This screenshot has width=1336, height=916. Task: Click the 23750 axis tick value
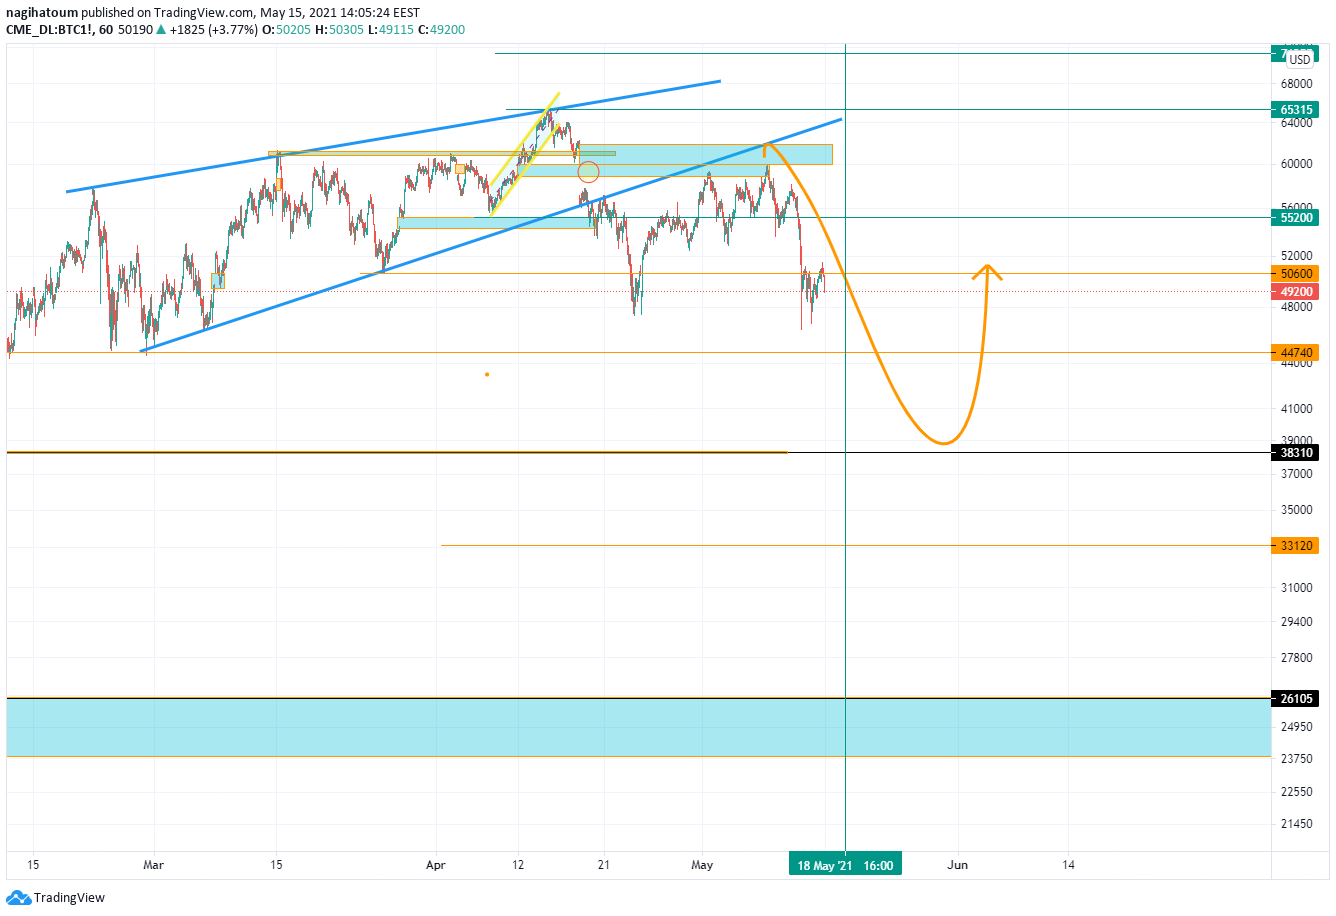[1297, 758]
